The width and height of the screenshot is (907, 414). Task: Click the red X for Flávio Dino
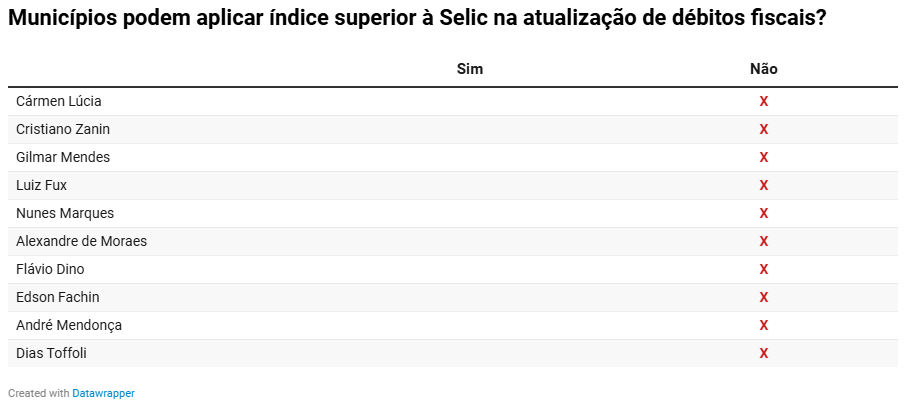(764, 269)
